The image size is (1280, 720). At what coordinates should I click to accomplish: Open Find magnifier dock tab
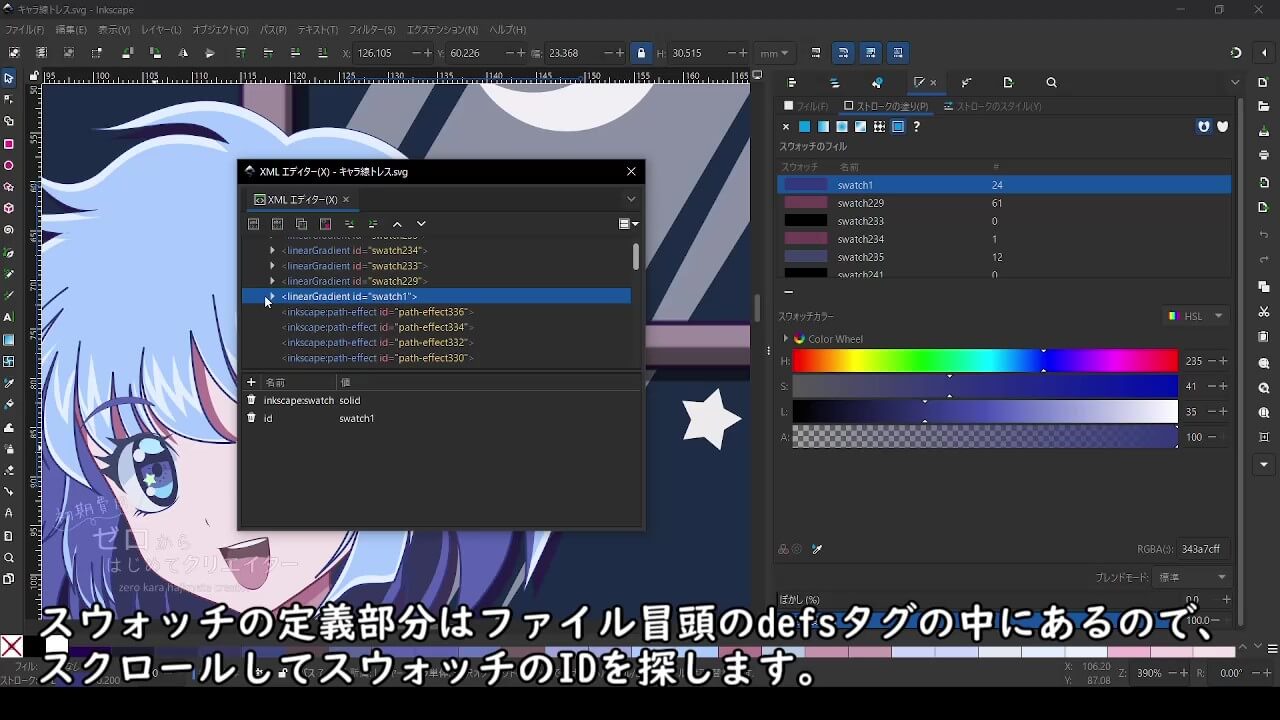pyautogui.click(x=1051, y=83)
